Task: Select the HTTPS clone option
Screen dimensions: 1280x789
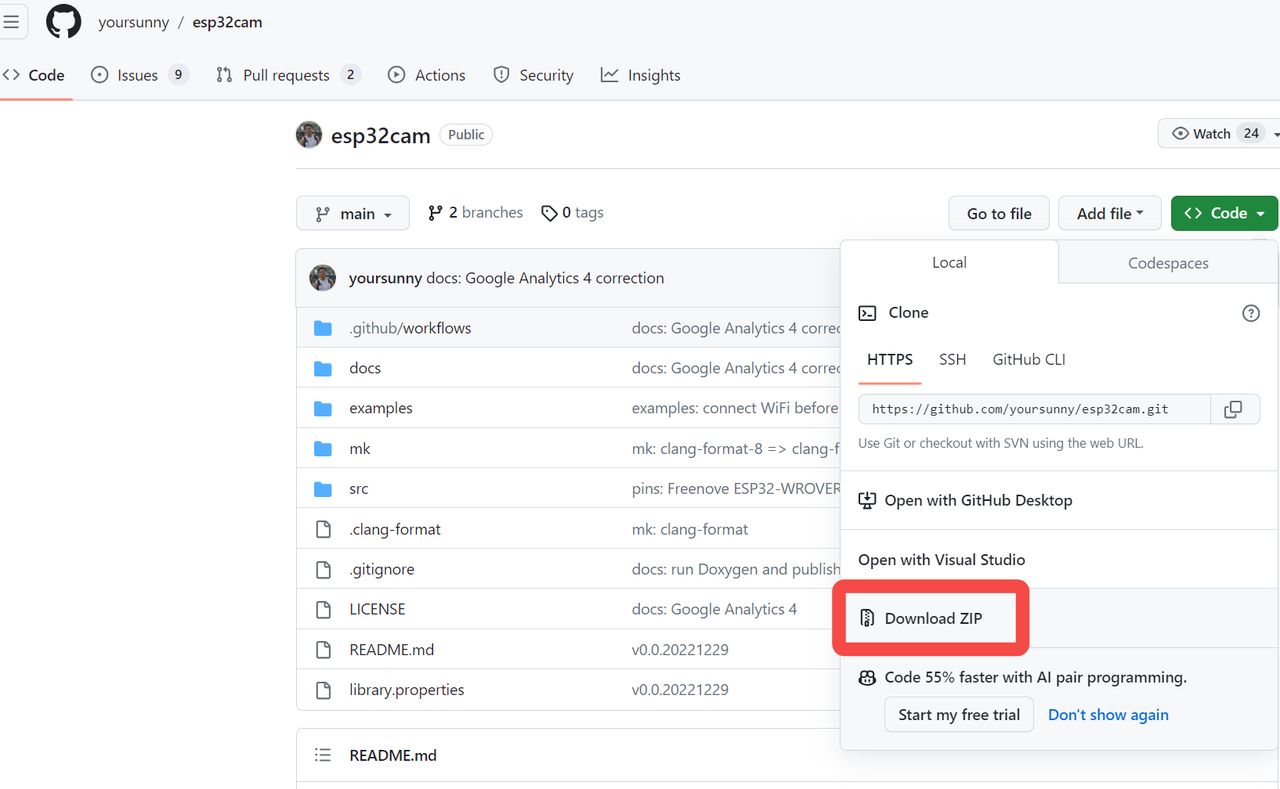Action: (x=890, y=360)
